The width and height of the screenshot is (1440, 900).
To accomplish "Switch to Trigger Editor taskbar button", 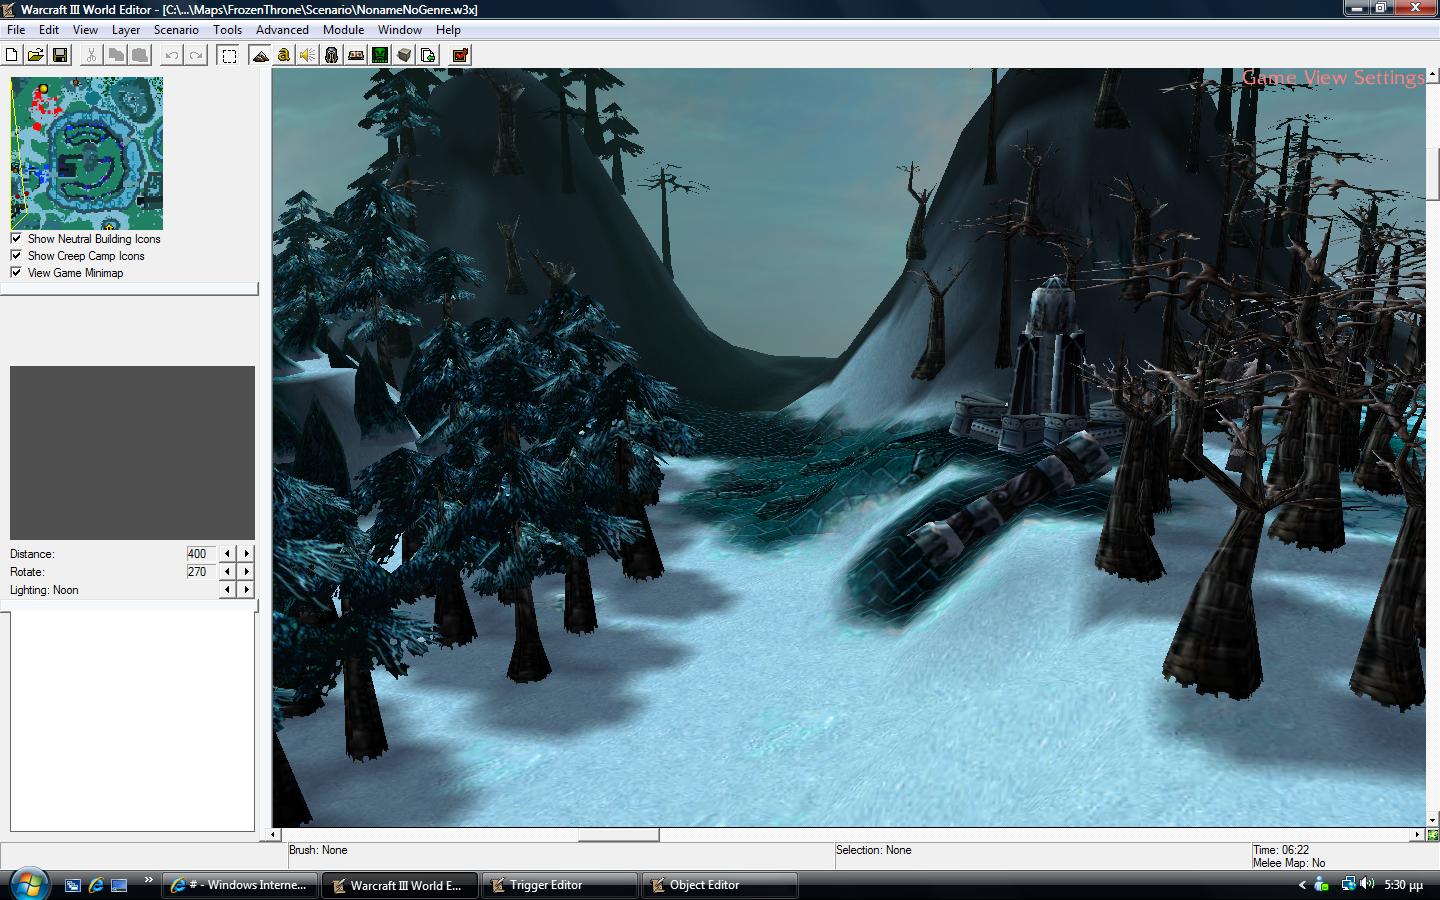I will point(560,885).
